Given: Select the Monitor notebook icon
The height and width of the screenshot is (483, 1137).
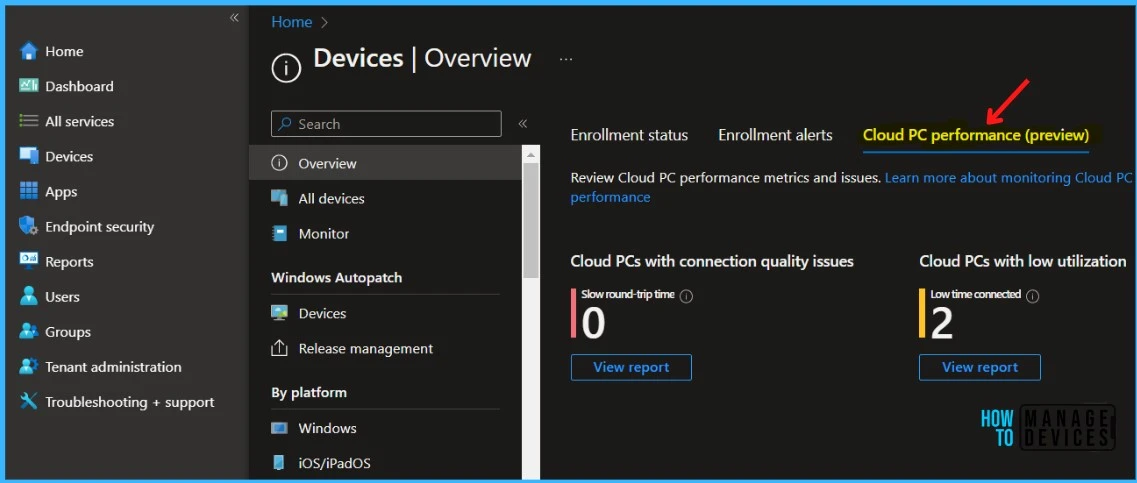Looking at the screenshot, I should click(x=279, y=234).
